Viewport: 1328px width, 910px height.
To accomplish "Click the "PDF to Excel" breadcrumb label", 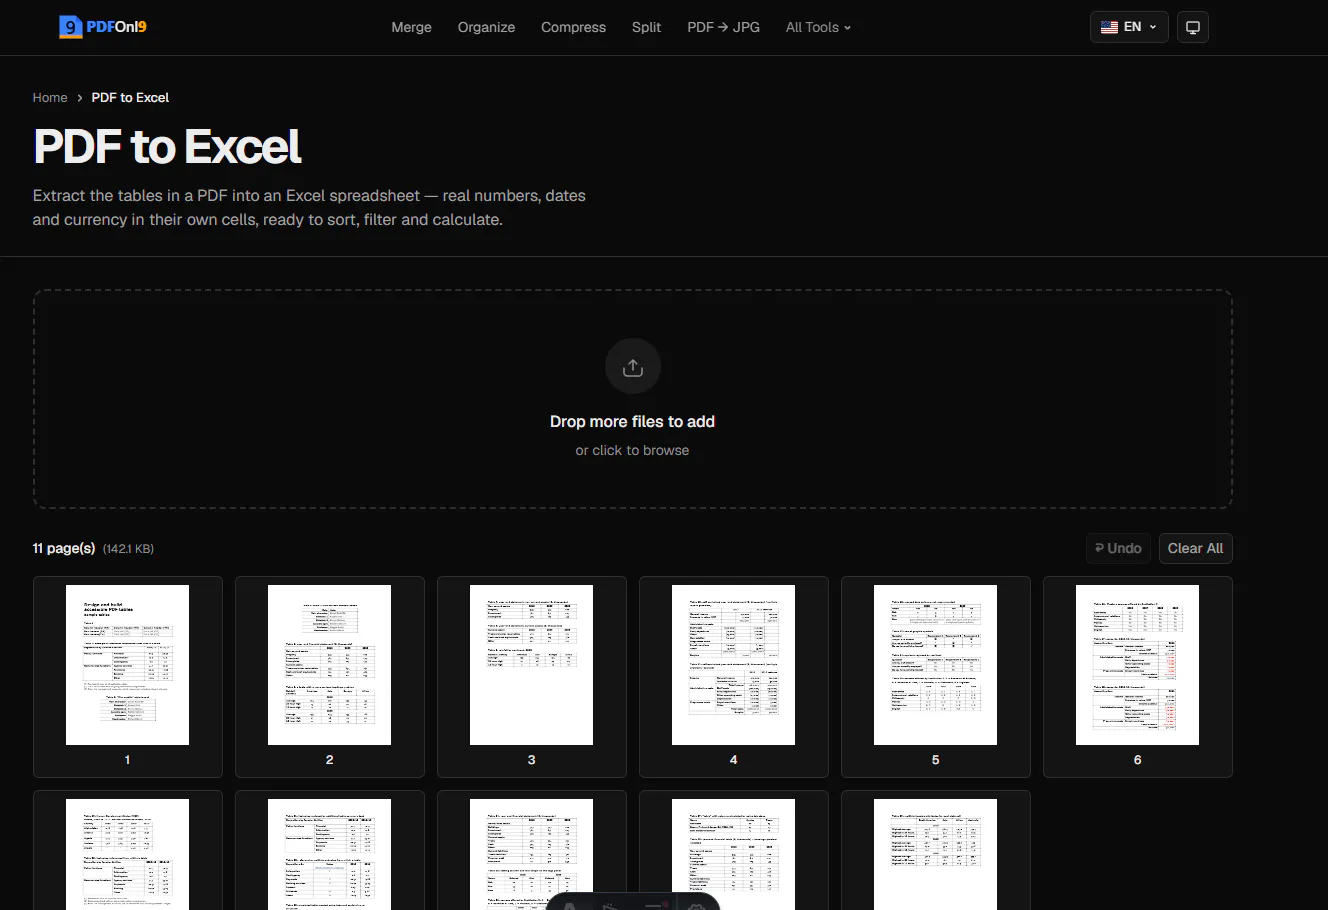I will point(130,97).
